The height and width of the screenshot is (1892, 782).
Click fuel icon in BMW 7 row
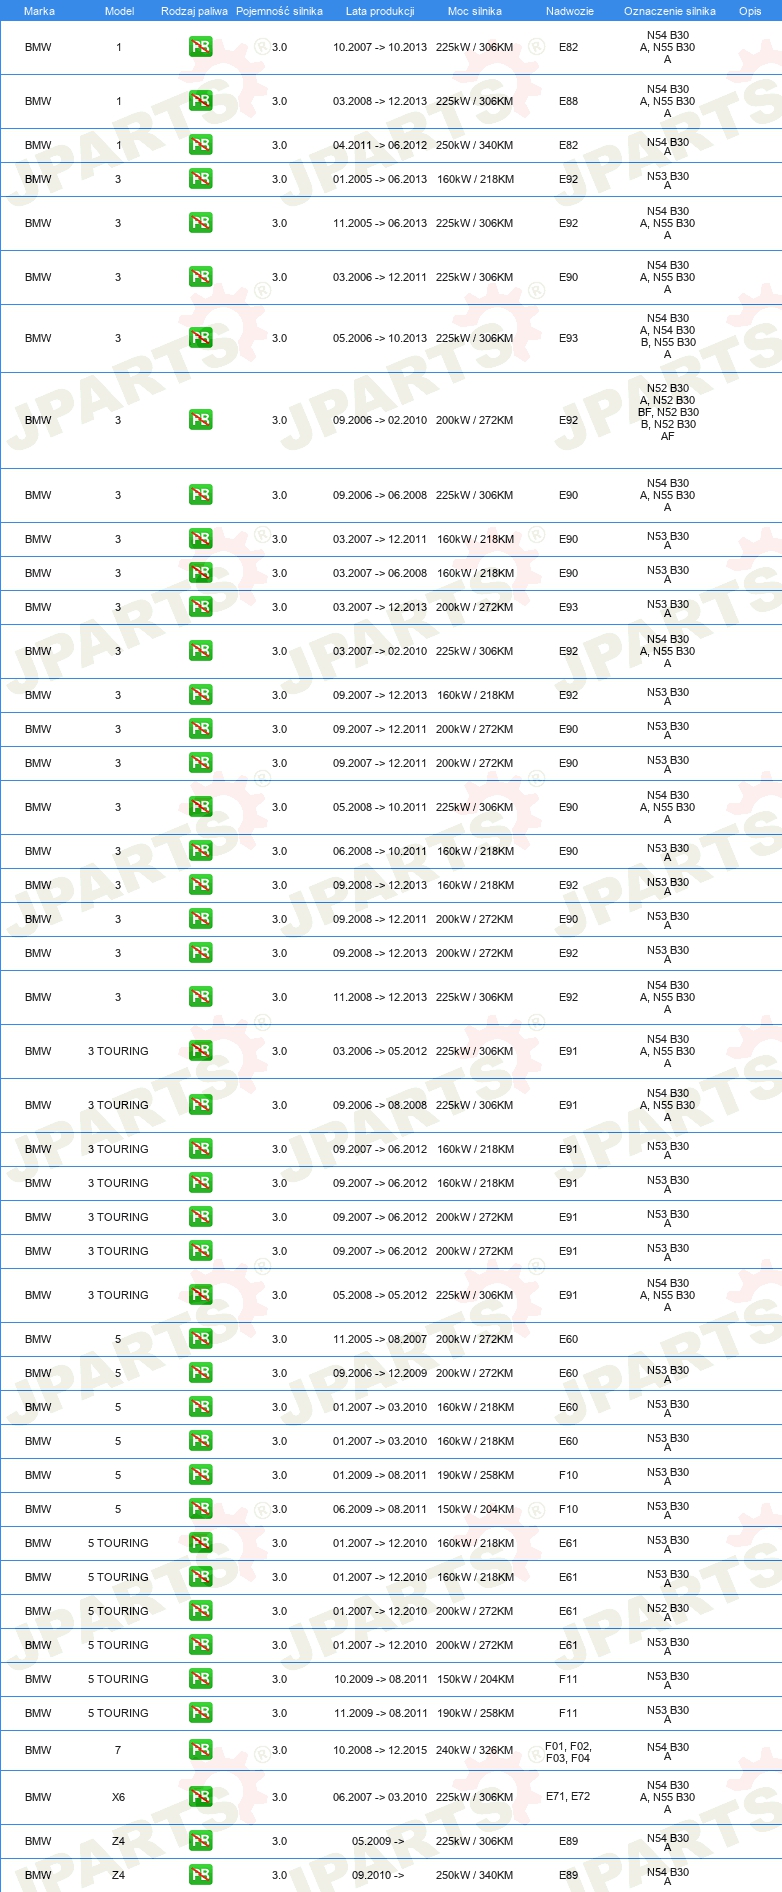click(200, 1750)
